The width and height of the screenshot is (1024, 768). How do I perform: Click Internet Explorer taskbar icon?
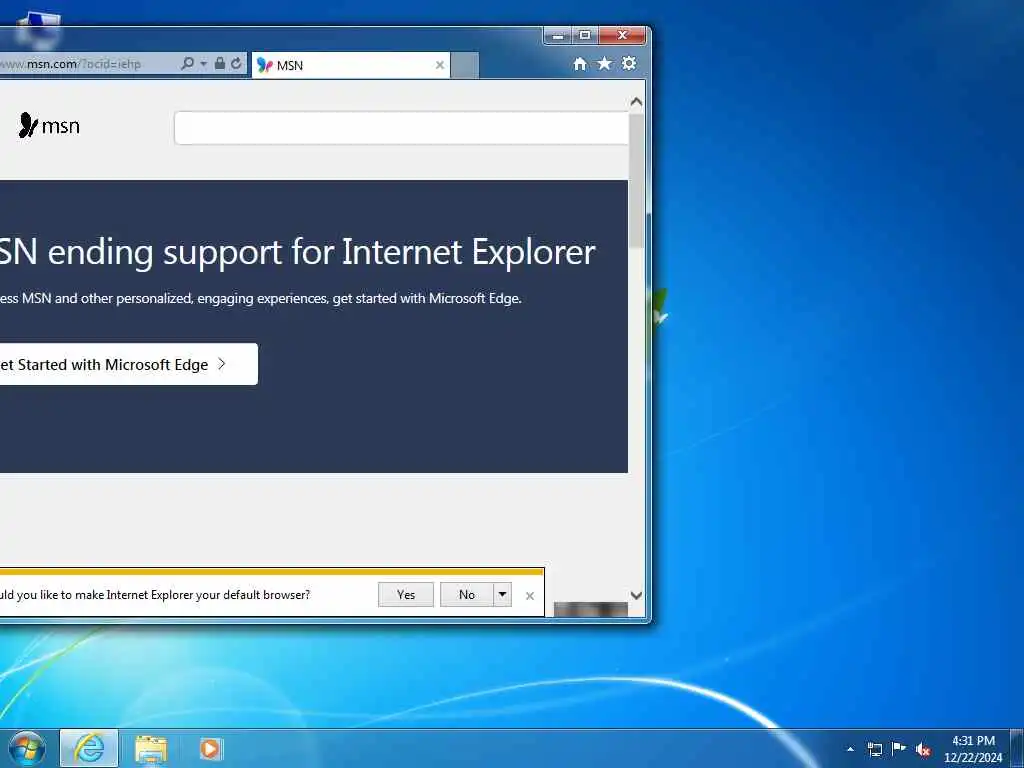click(x=89, y=748)
